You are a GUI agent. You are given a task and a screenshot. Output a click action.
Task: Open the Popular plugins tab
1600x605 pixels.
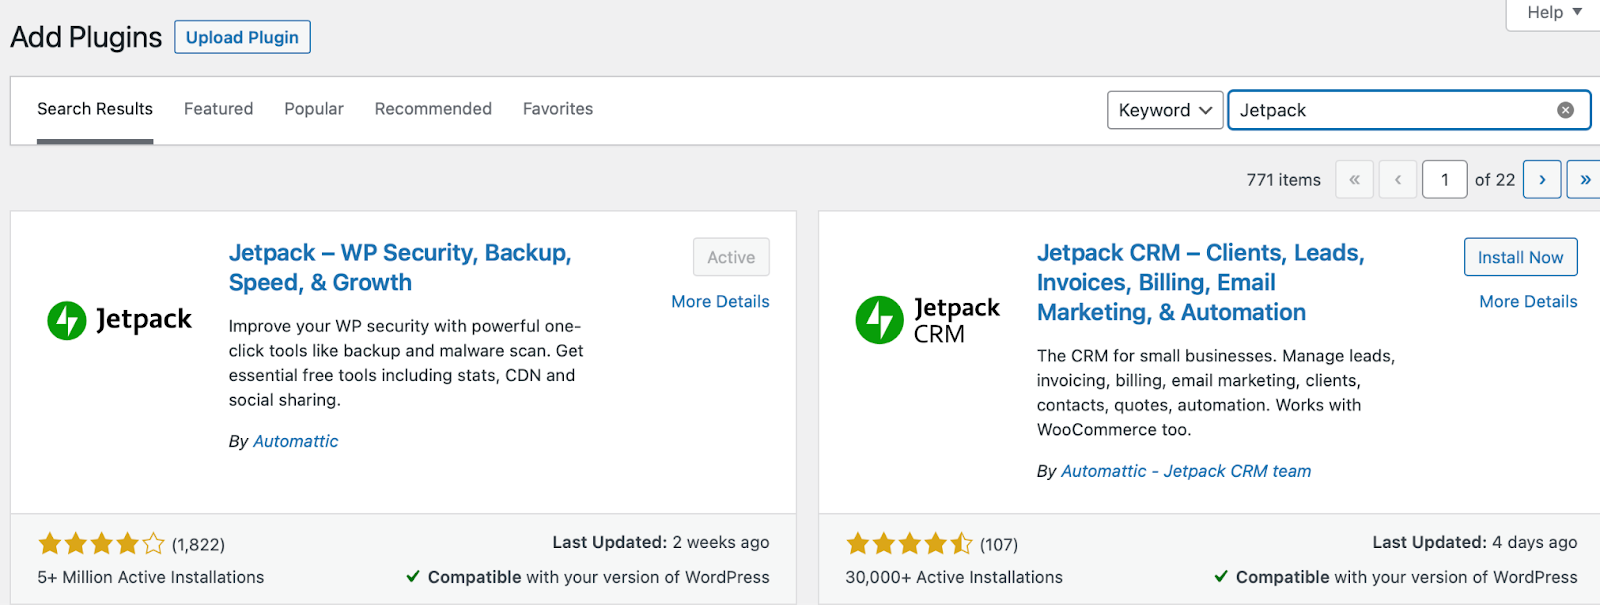[314, 109]
